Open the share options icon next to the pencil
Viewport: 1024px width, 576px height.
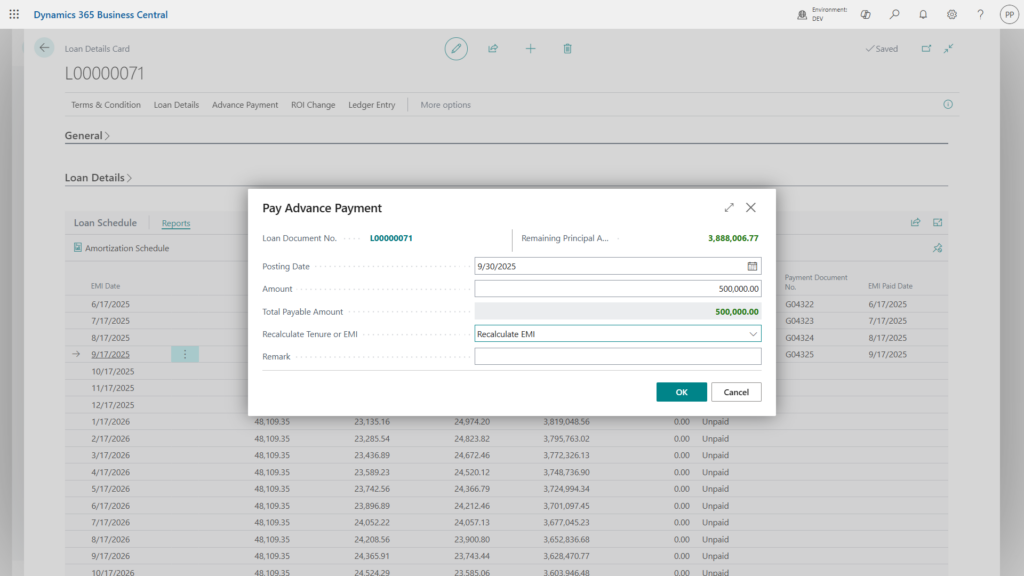pyautogui.click(x=493, y=48)
